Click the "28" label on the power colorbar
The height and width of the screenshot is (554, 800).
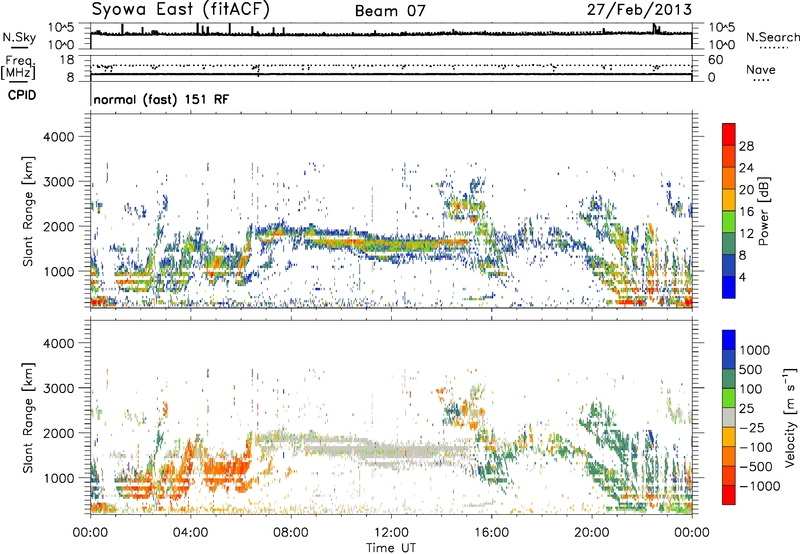tap(746, 146)
